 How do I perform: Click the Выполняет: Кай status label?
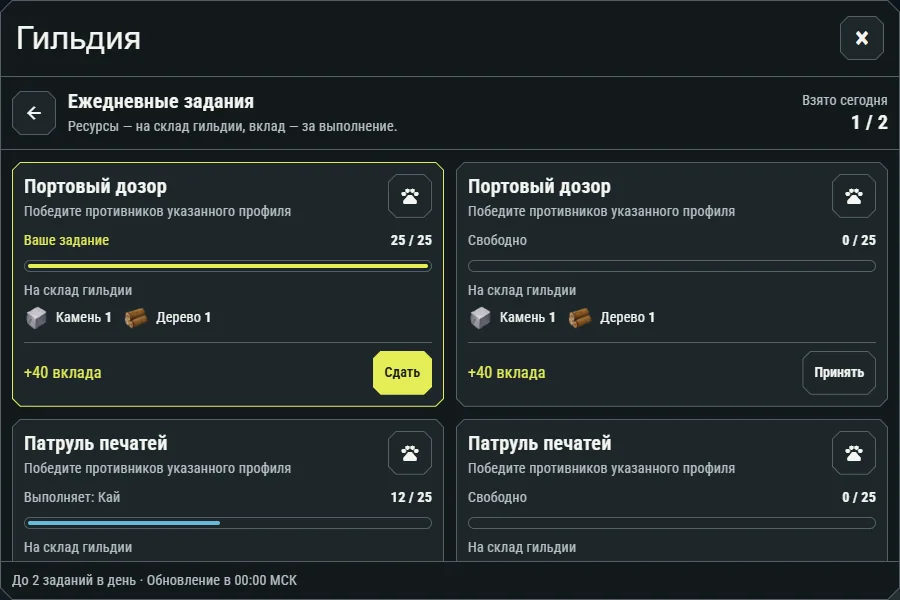(72, 497)
